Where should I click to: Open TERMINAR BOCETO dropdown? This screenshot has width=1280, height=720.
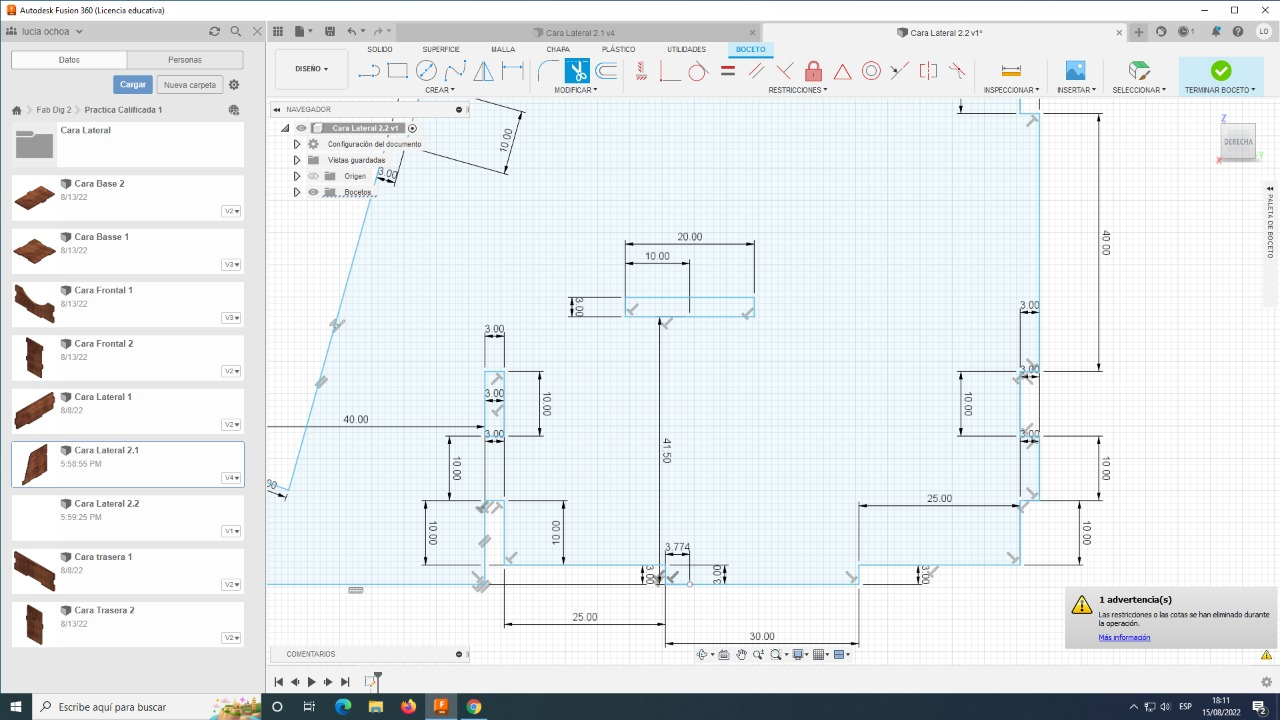click(x=1220, y=90)
